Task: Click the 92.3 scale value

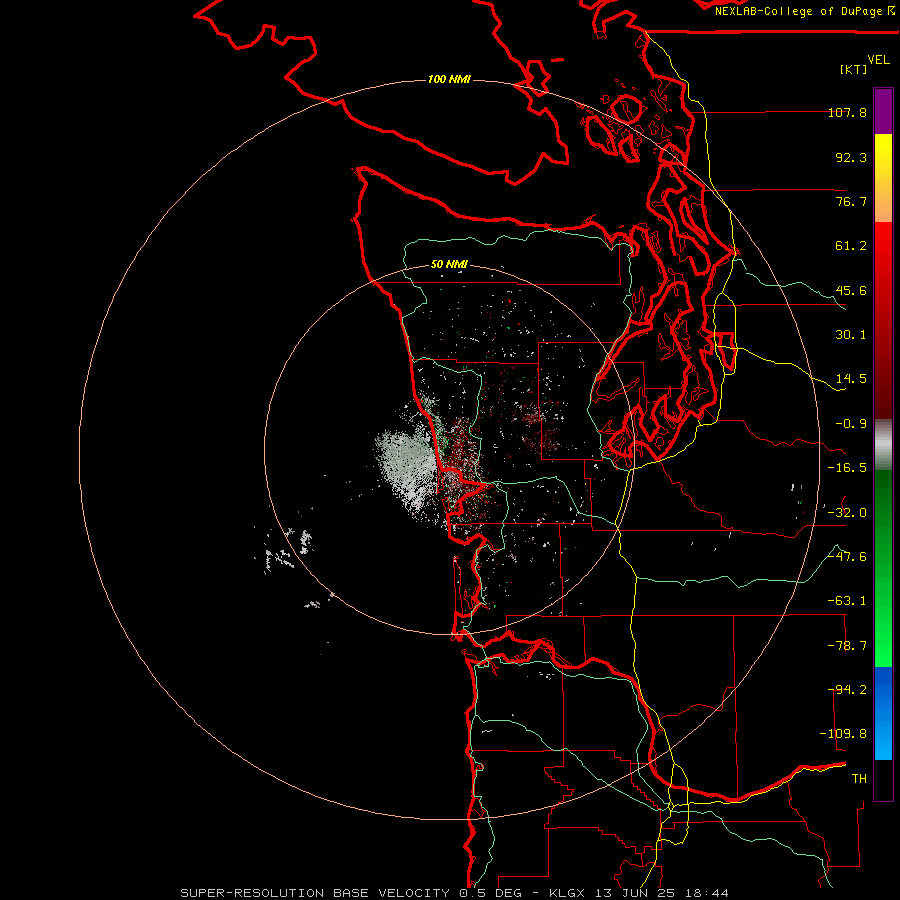Action: pos(851,157)
